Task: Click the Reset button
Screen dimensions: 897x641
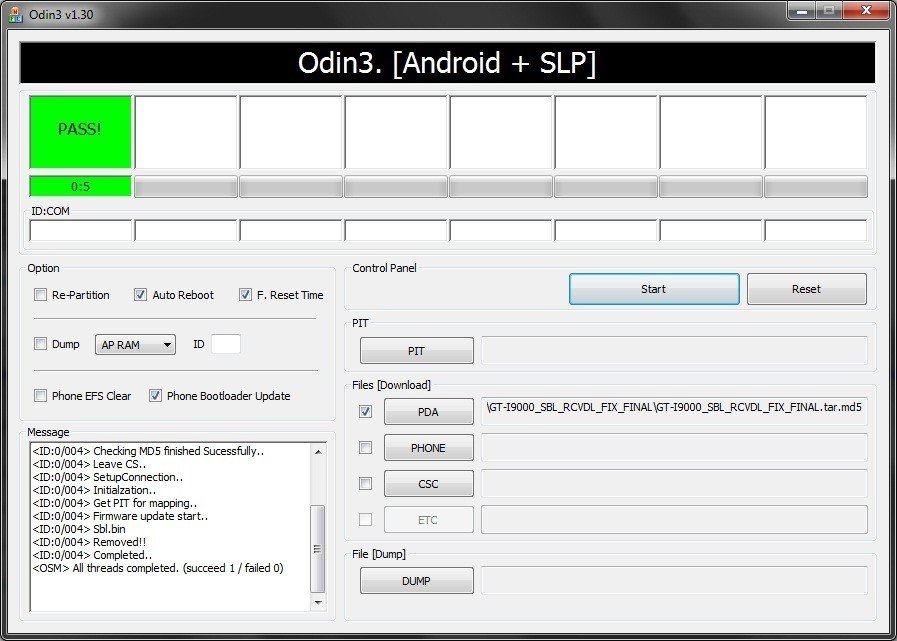Action: pos(807,289)
